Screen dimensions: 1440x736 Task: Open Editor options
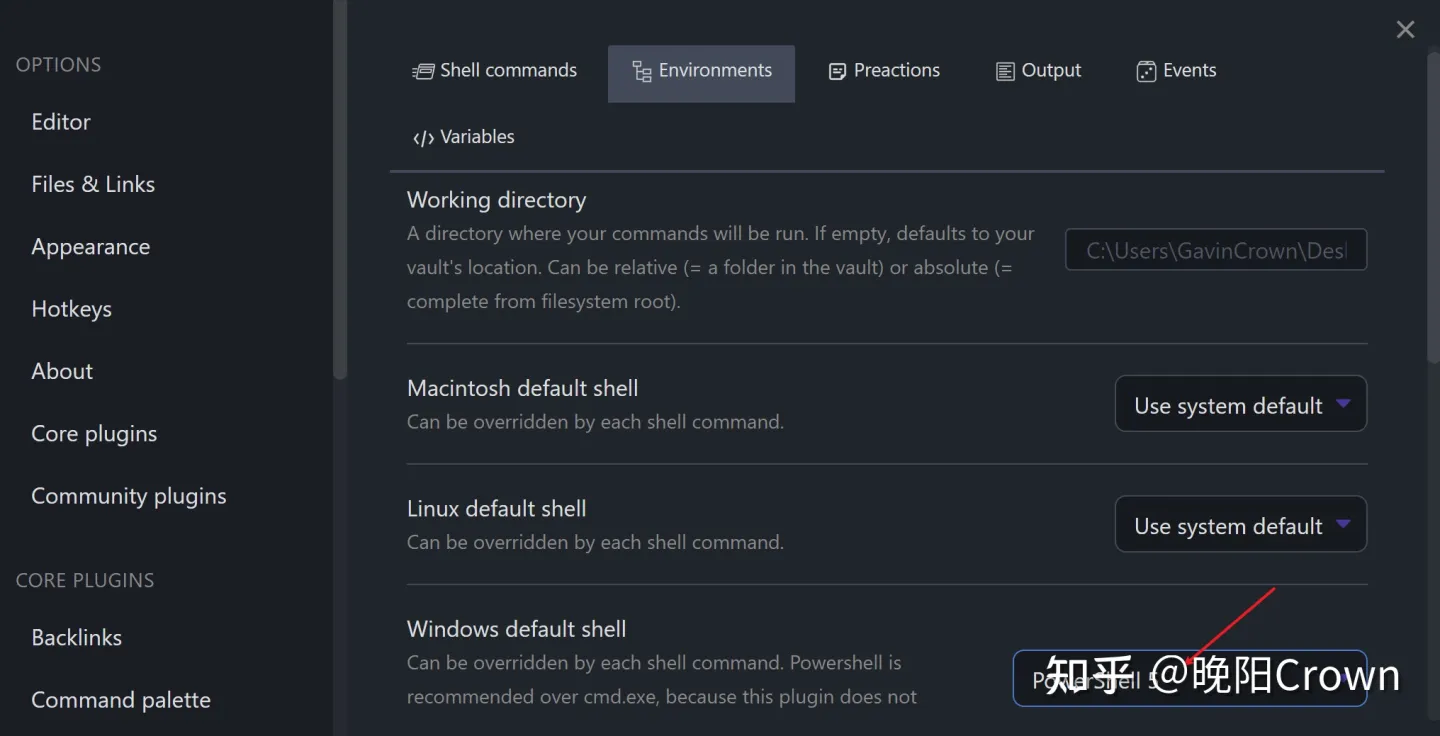[x=61, y=122]
